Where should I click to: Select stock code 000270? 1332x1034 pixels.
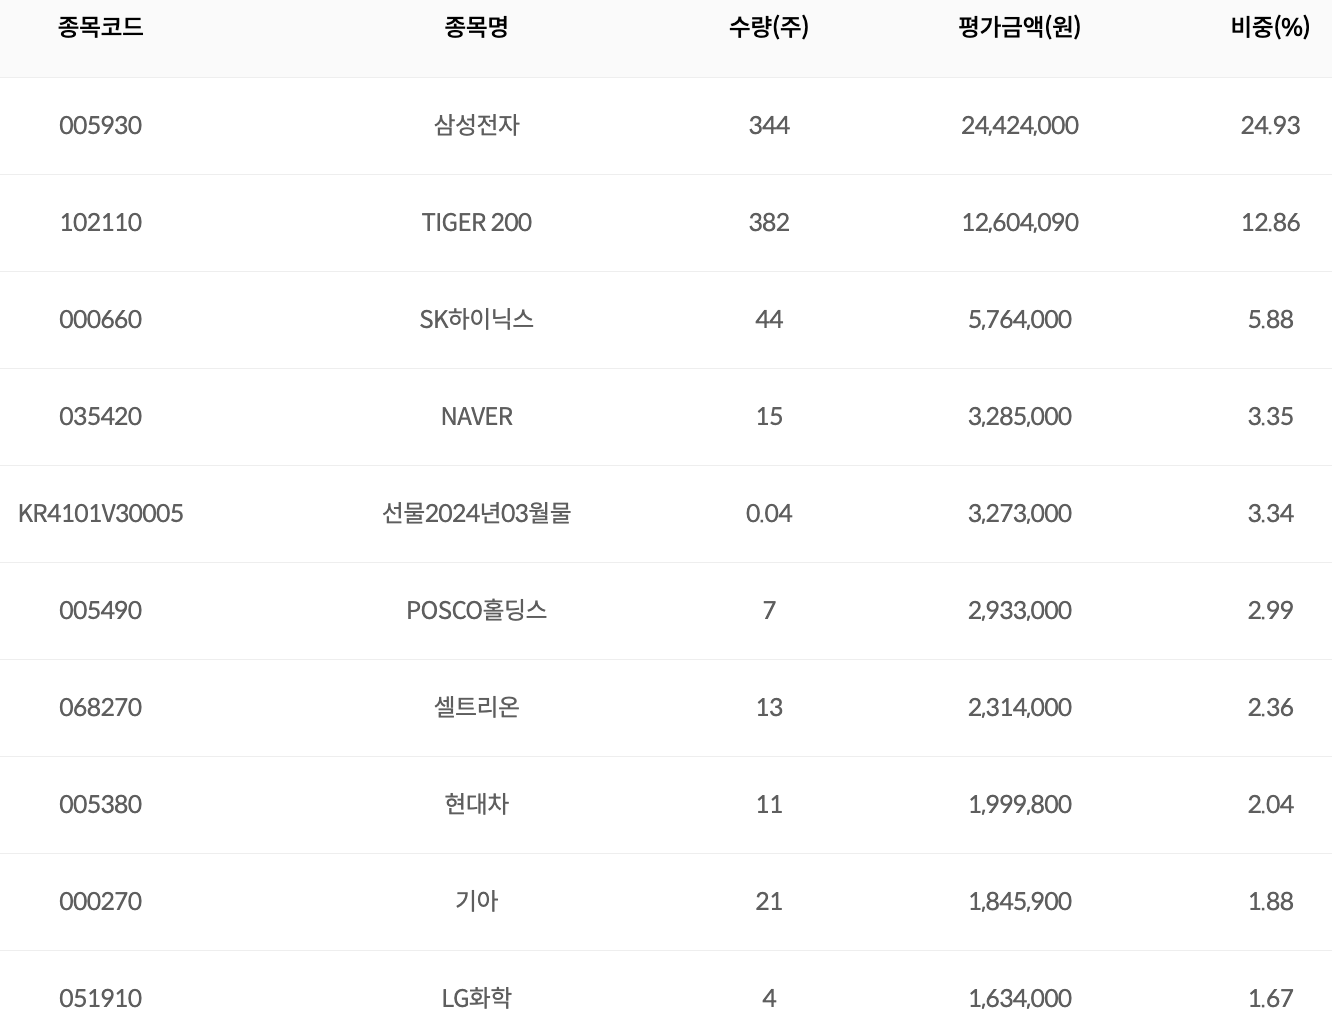[100, 901]
